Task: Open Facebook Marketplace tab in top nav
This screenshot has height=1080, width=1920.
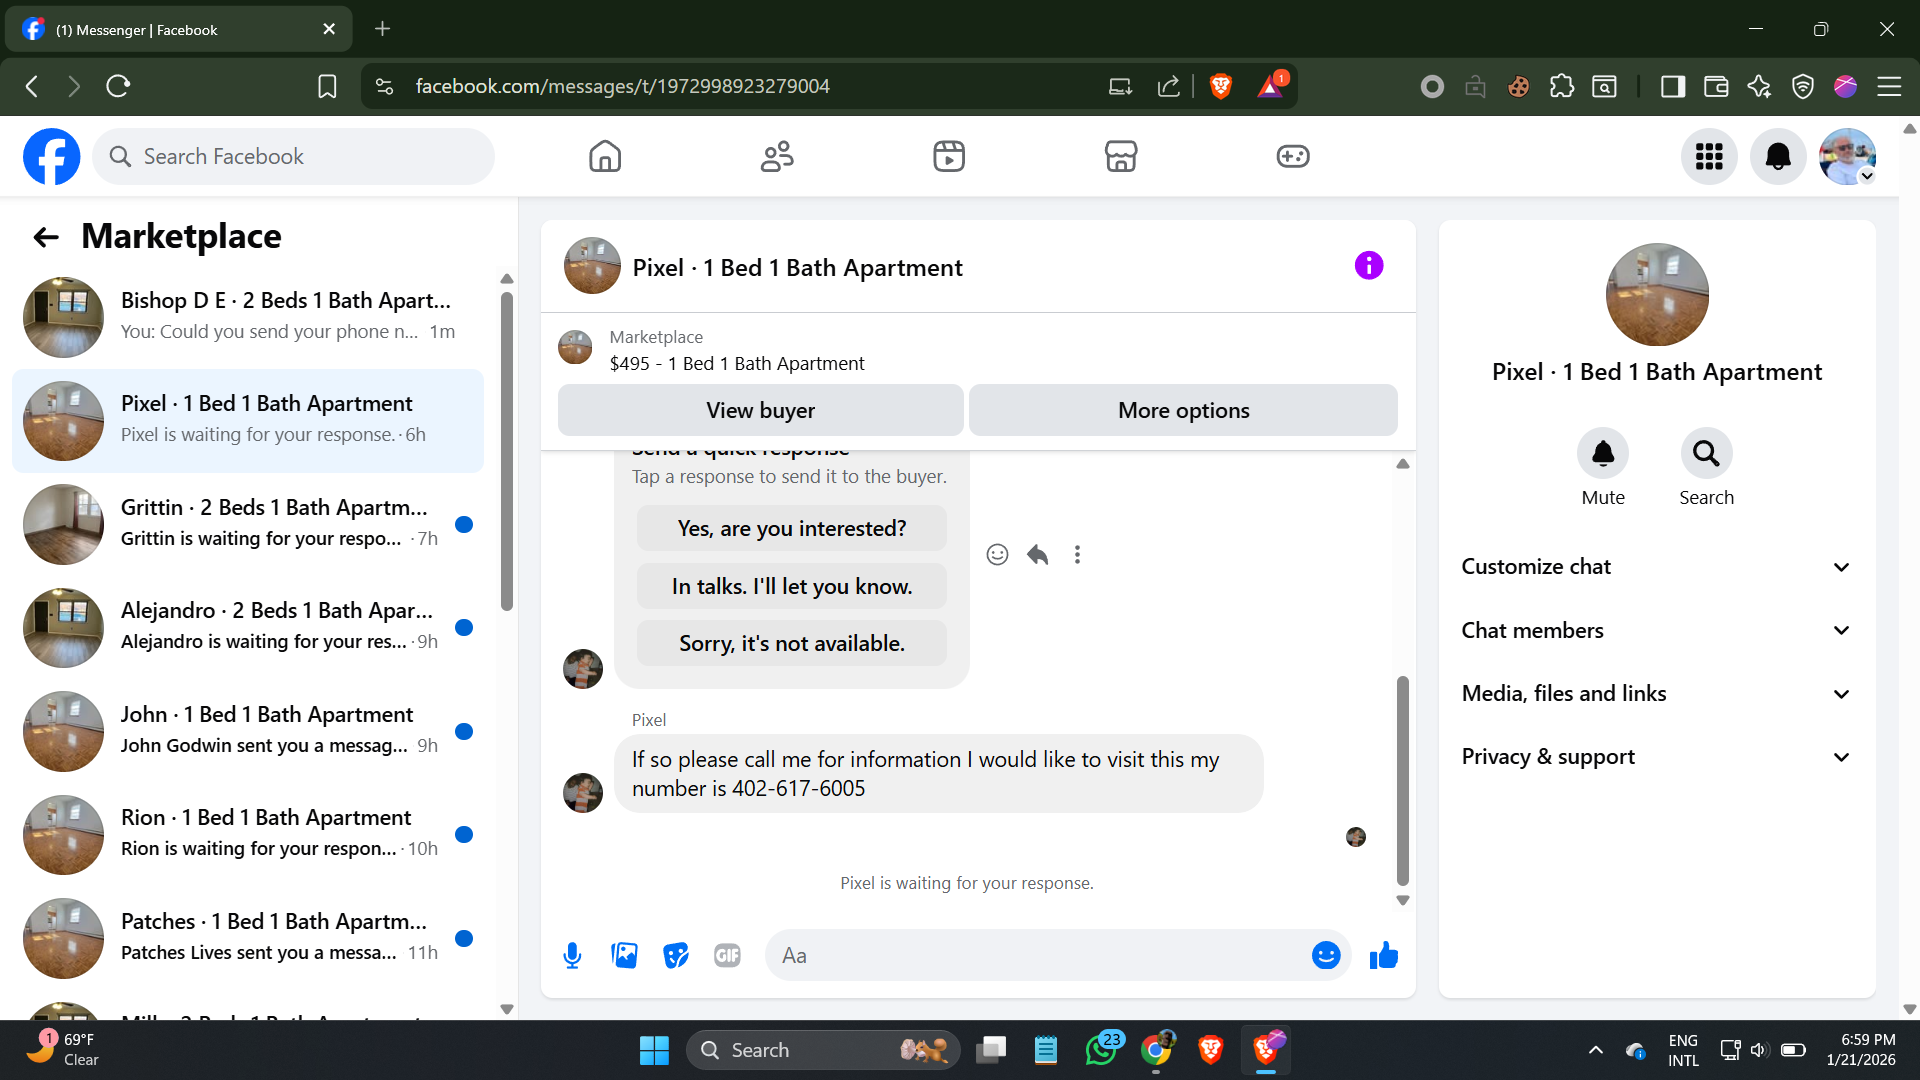Action: point(1120,157)
